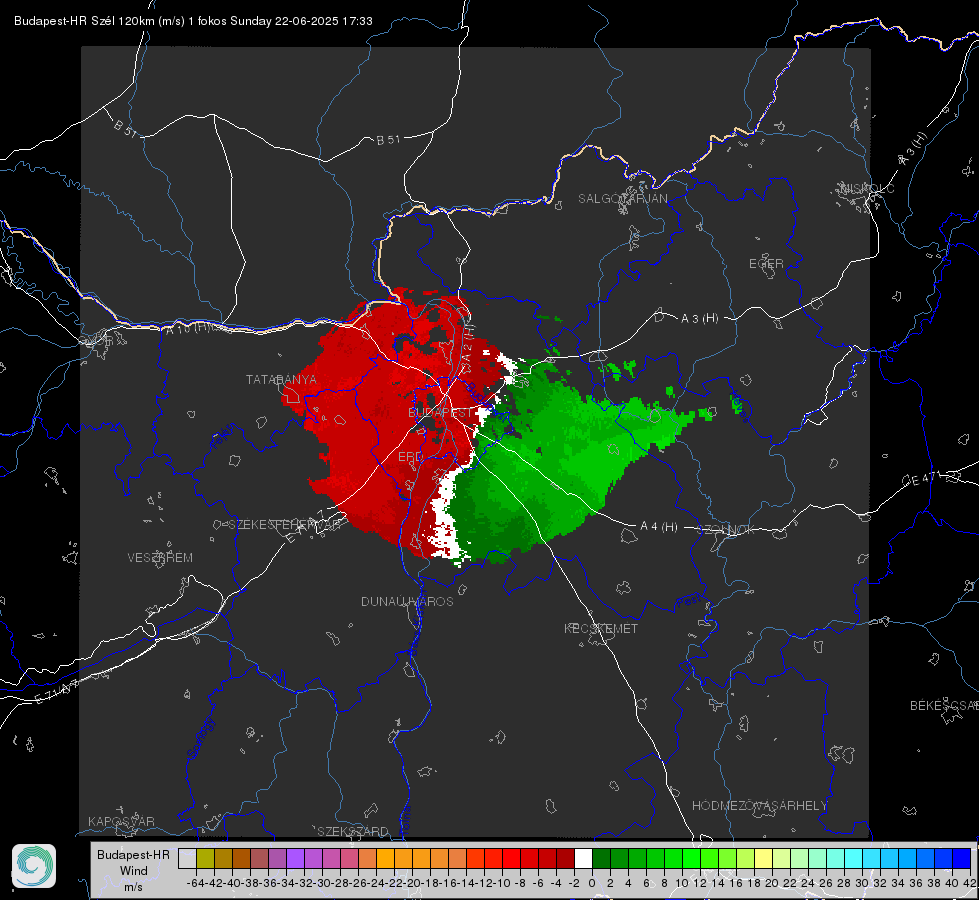
Task: Click the Pest county label near Kecskemét
Action: click(688, 601)
